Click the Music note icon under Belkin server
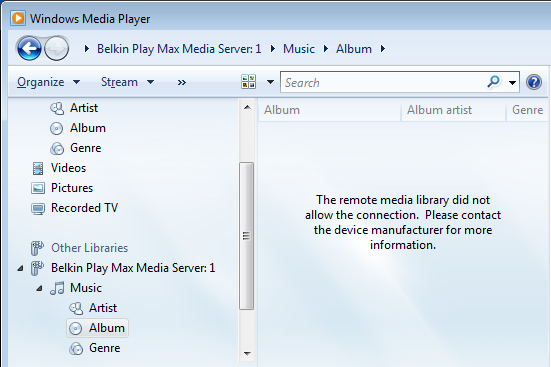Screen dimensions: 551x367 pos(57,288)
